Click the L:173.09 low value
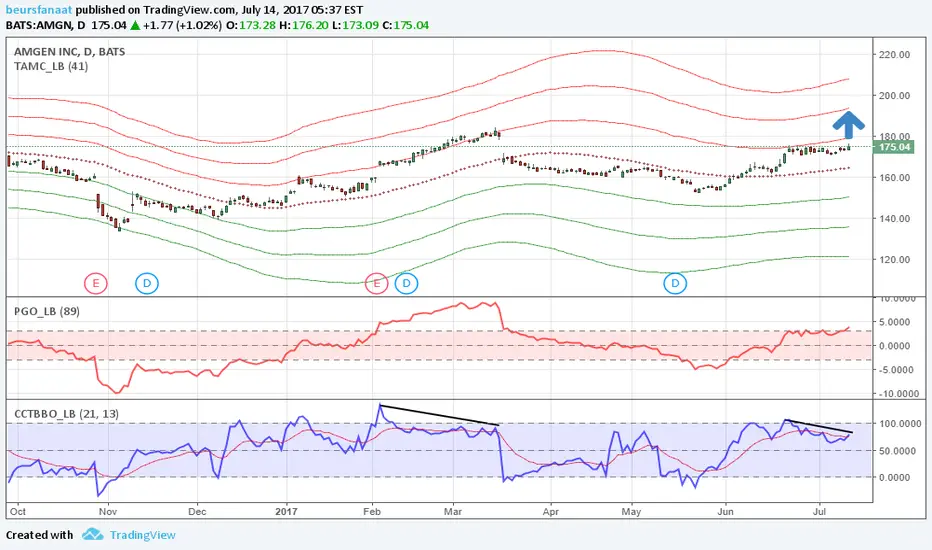This screenshot has width=932, height=550. [x=355, y=26]
